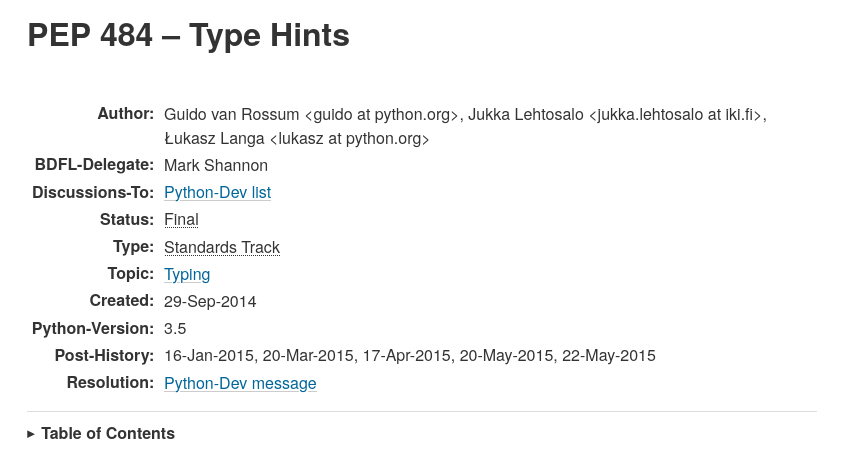Click post-history date 20-Mar-2015

tap(308, 356)
